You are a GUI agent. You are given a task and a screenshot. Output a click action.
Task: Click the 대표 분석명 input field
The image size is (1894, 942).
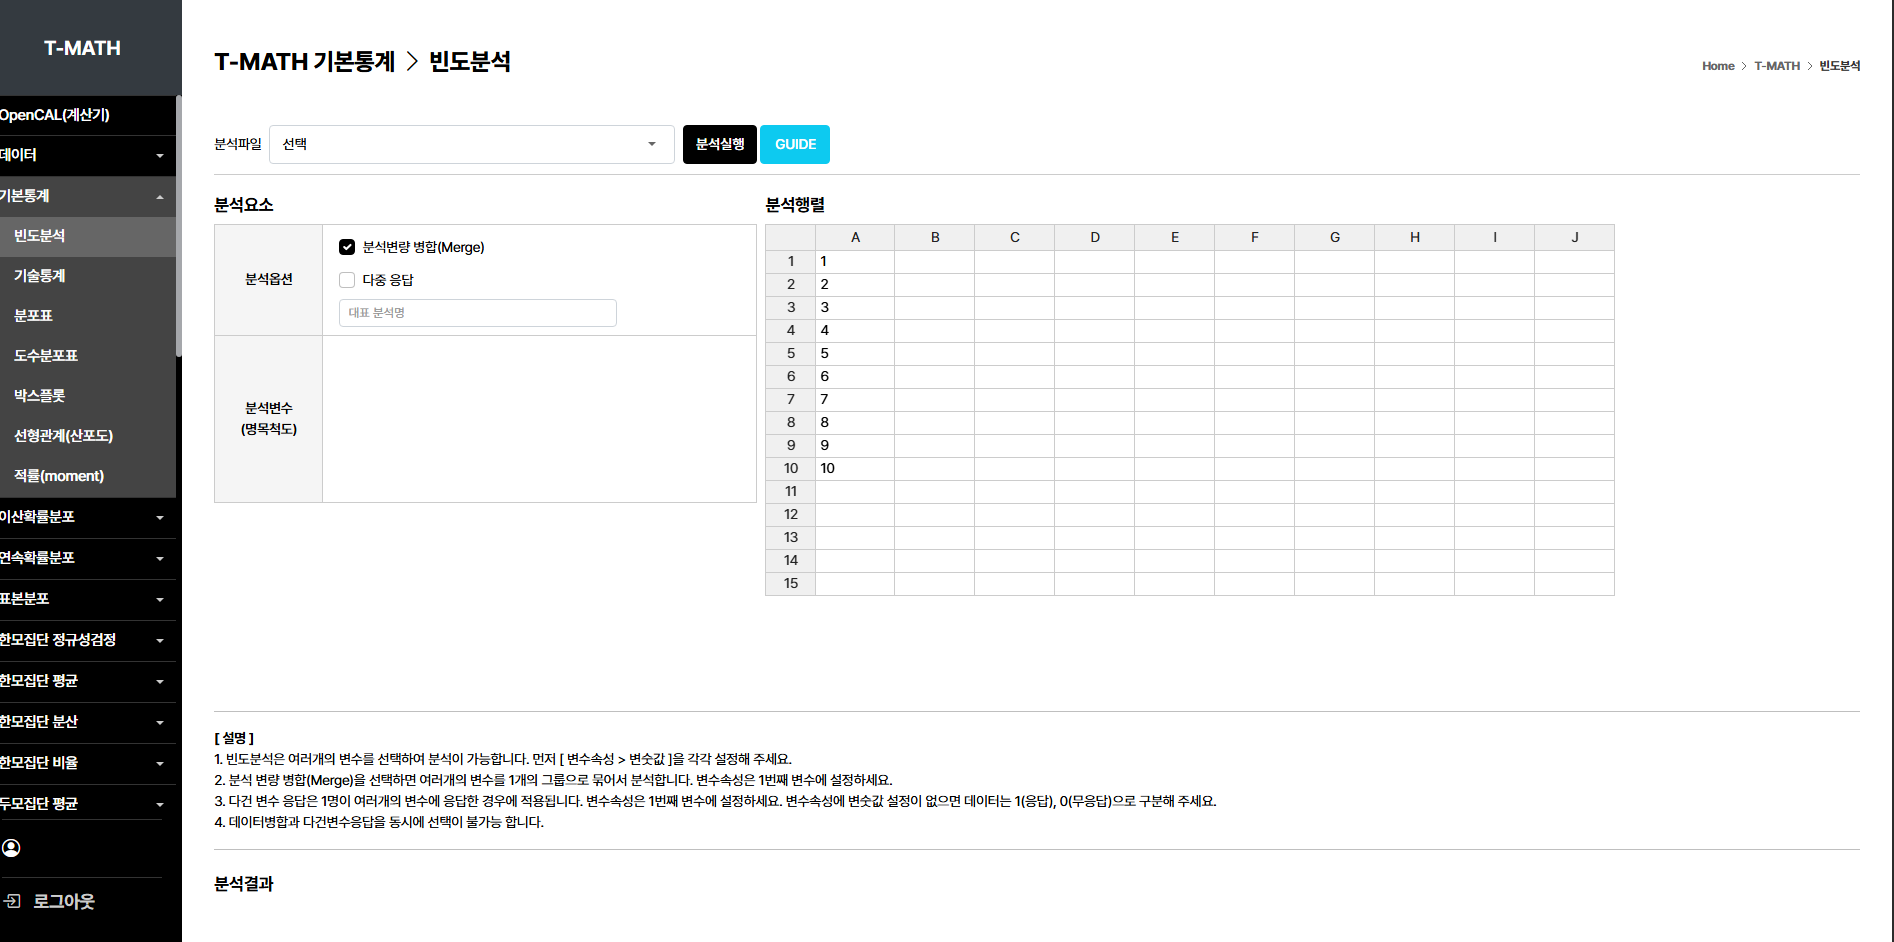coord(477,313)
